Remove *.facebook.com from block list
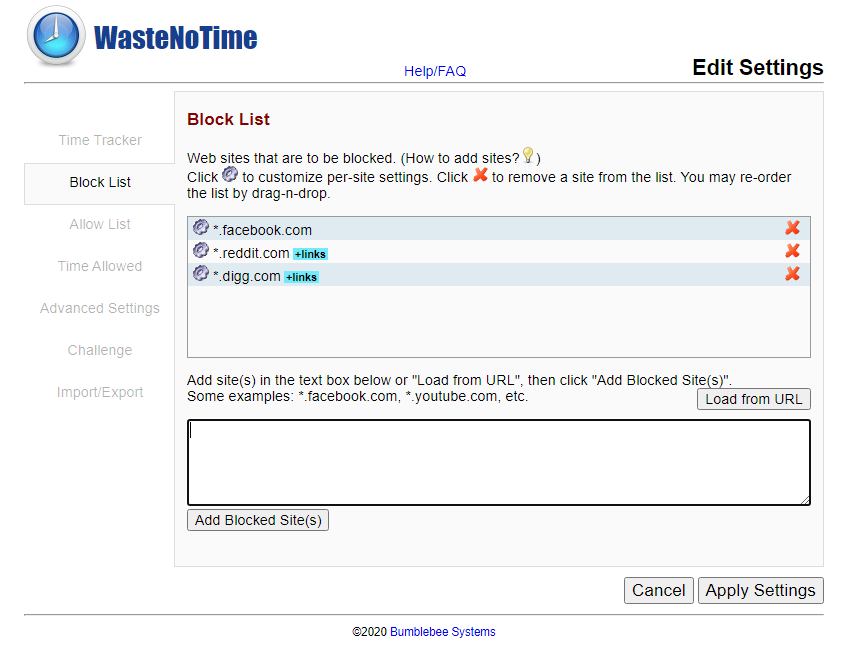The height and width of the screenshot is (657, 843). point(792,228)
